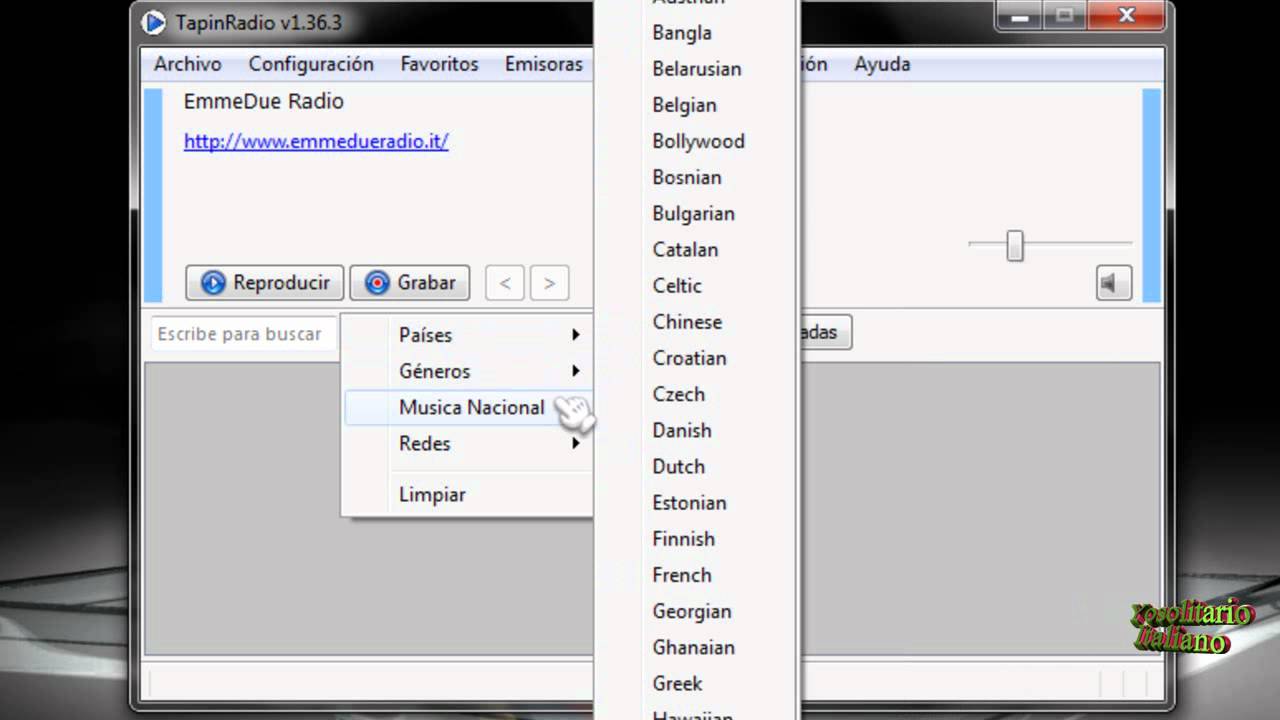The width and height of the screenshot is (1280, 720).
Task: Open the Configuración menu
Action: pos(311,64)
